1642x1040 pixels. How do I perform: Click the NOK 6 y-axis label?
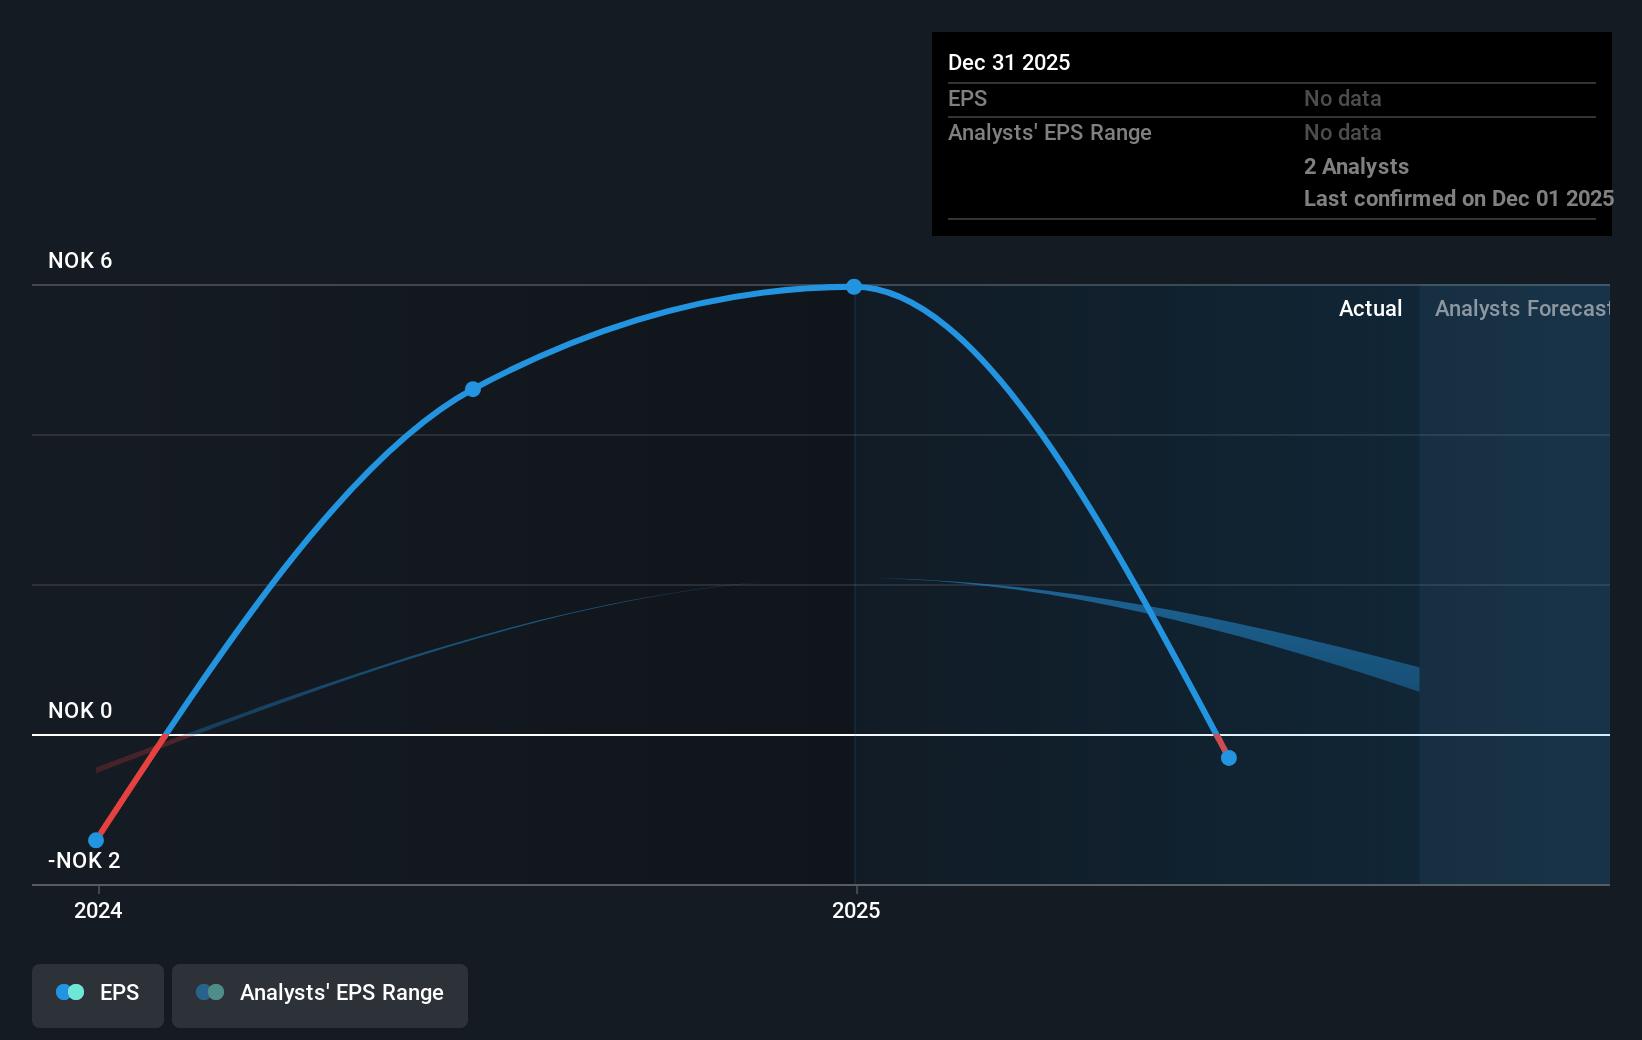pos(80,261)
